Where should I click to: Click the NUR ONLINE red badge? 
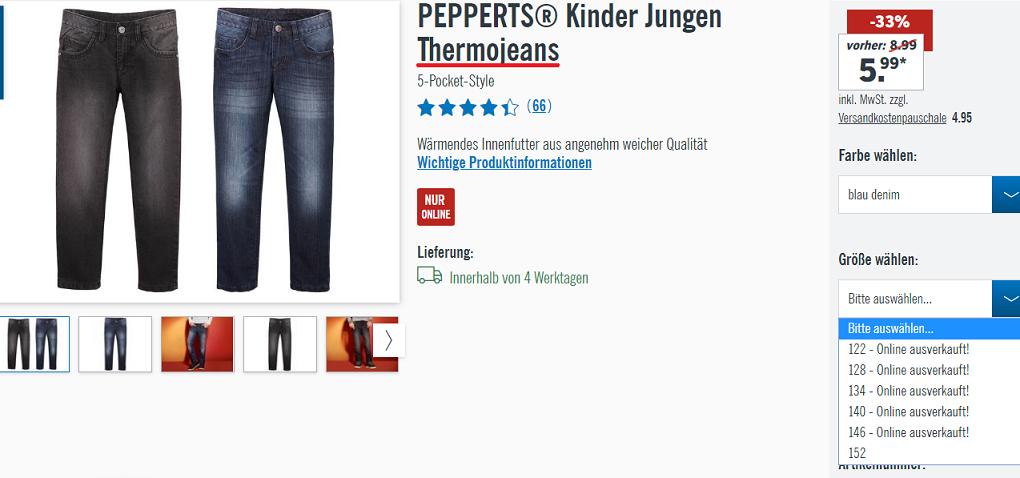(436, 207)
